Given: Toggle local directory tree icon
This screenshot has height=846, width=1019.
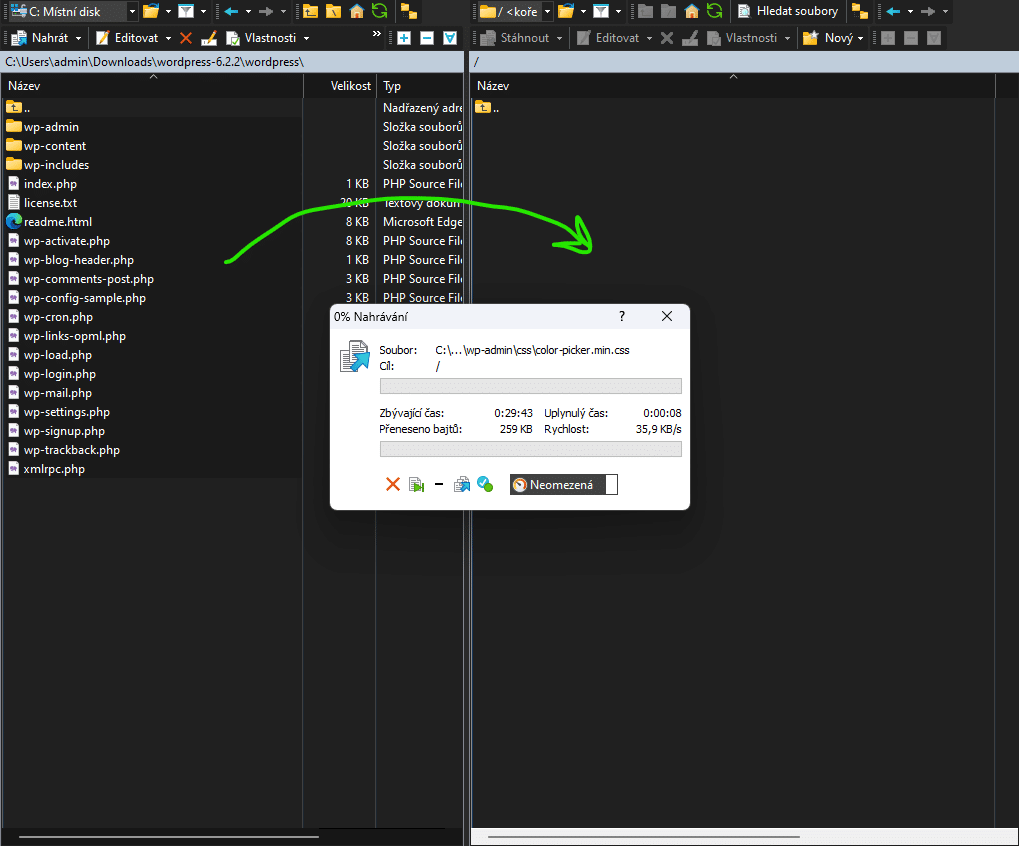Looking at the screenshot, I should tap(409, 11).
